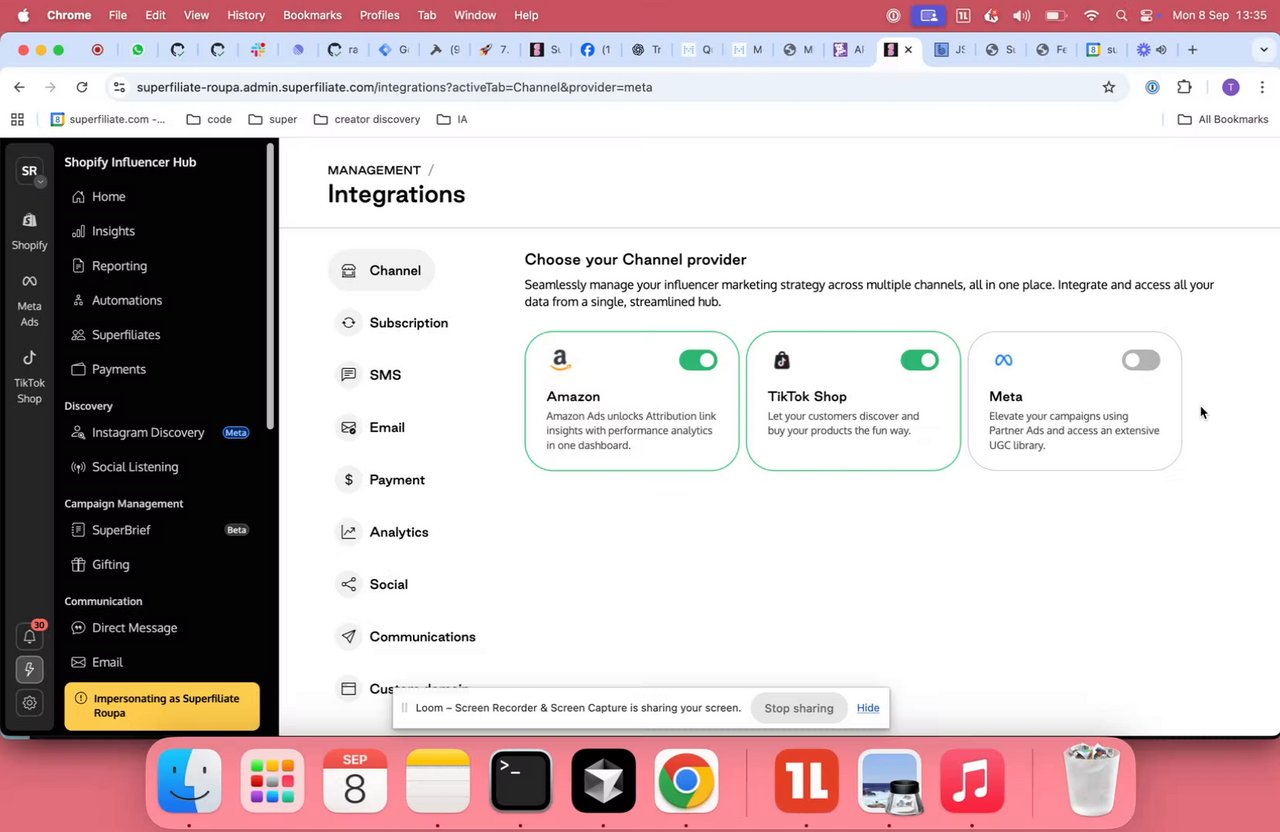
Task: Click Stop sharing in Loom bar
Action: [x=799, y=708]
